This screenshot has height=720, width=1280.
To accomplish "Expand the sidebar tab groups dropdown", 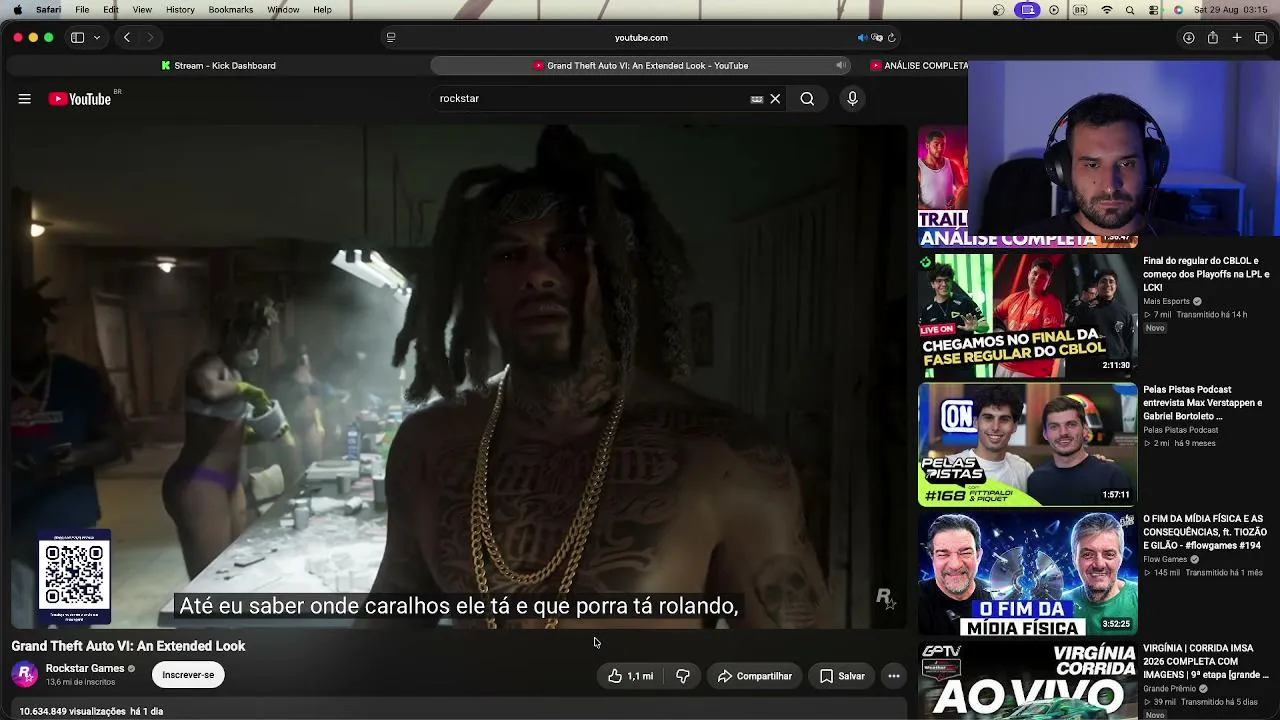I will 97,38.
